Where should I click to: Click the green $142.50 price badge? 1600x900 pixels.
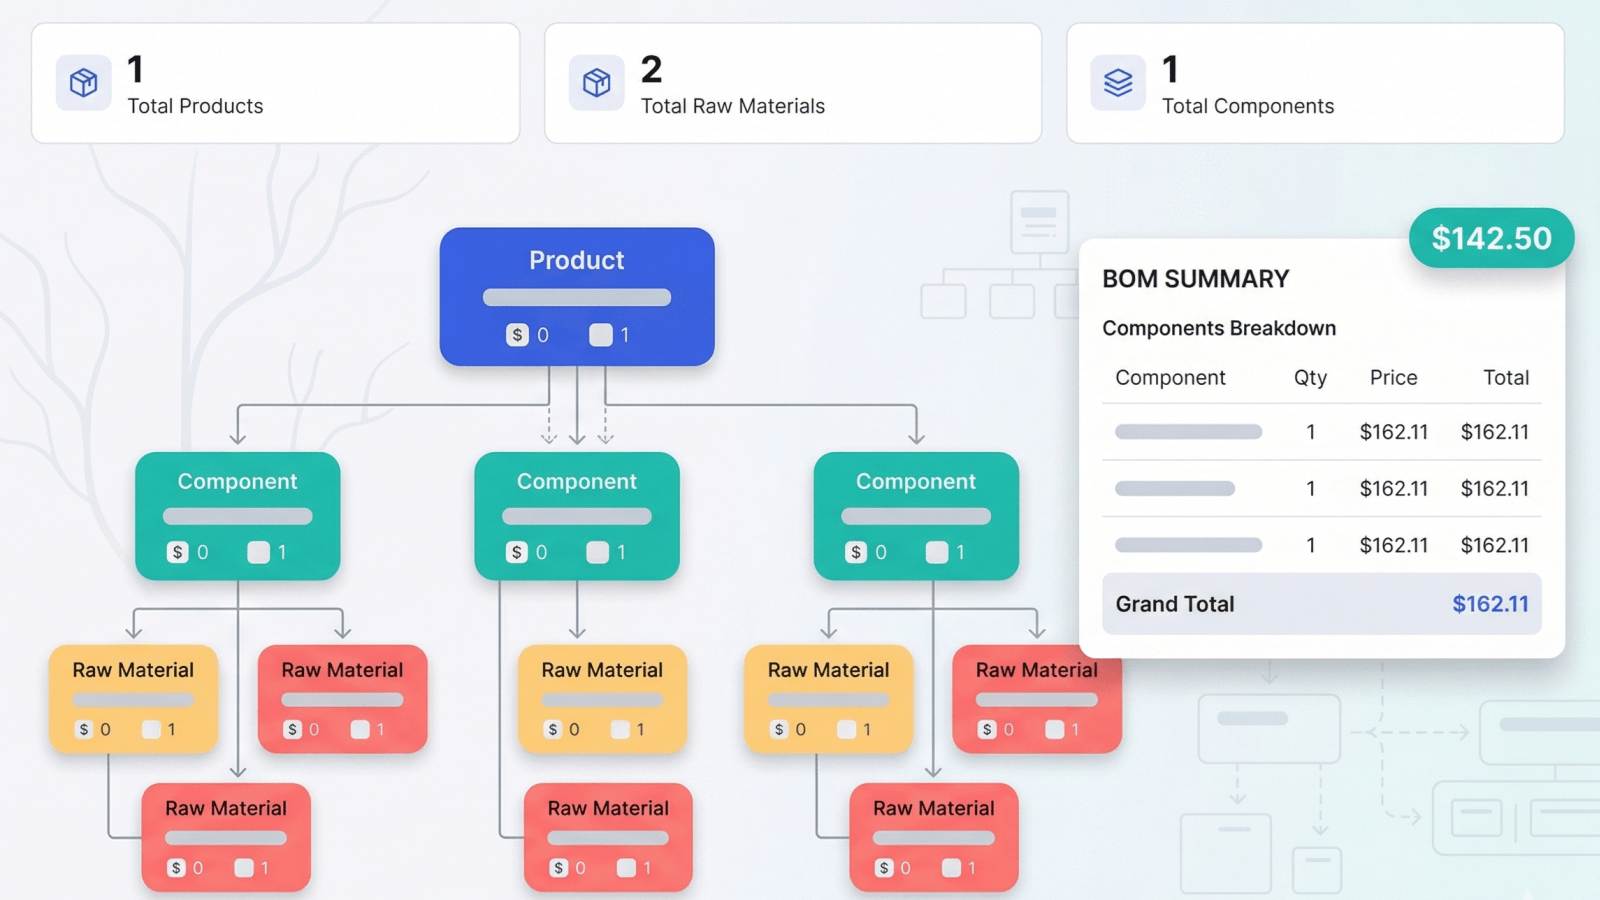1491,238
